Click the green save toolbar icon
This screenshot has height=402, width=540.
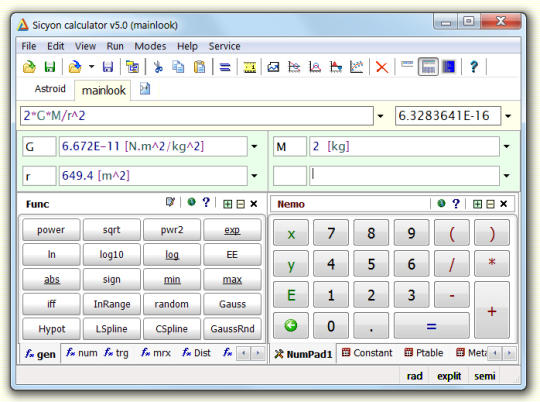point(50,66)
